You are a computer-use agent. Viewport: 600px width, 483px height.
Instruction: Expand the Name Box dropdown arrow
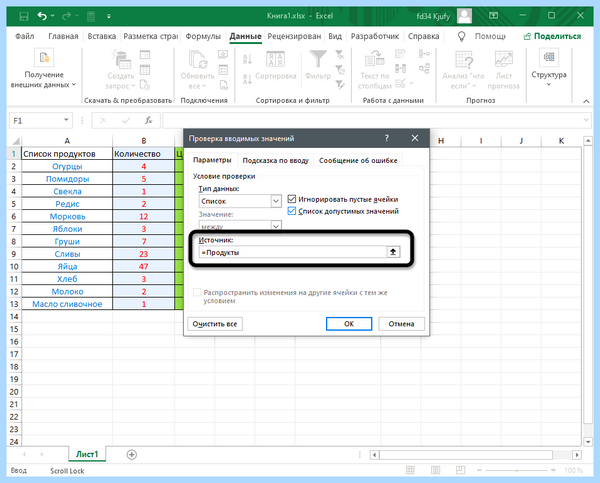66,120
